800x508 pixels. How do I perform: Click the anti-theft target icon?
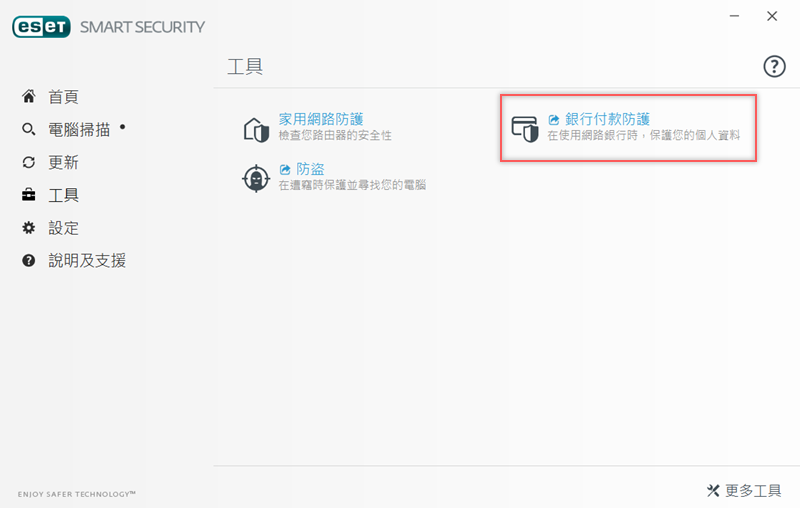[257, 178]
